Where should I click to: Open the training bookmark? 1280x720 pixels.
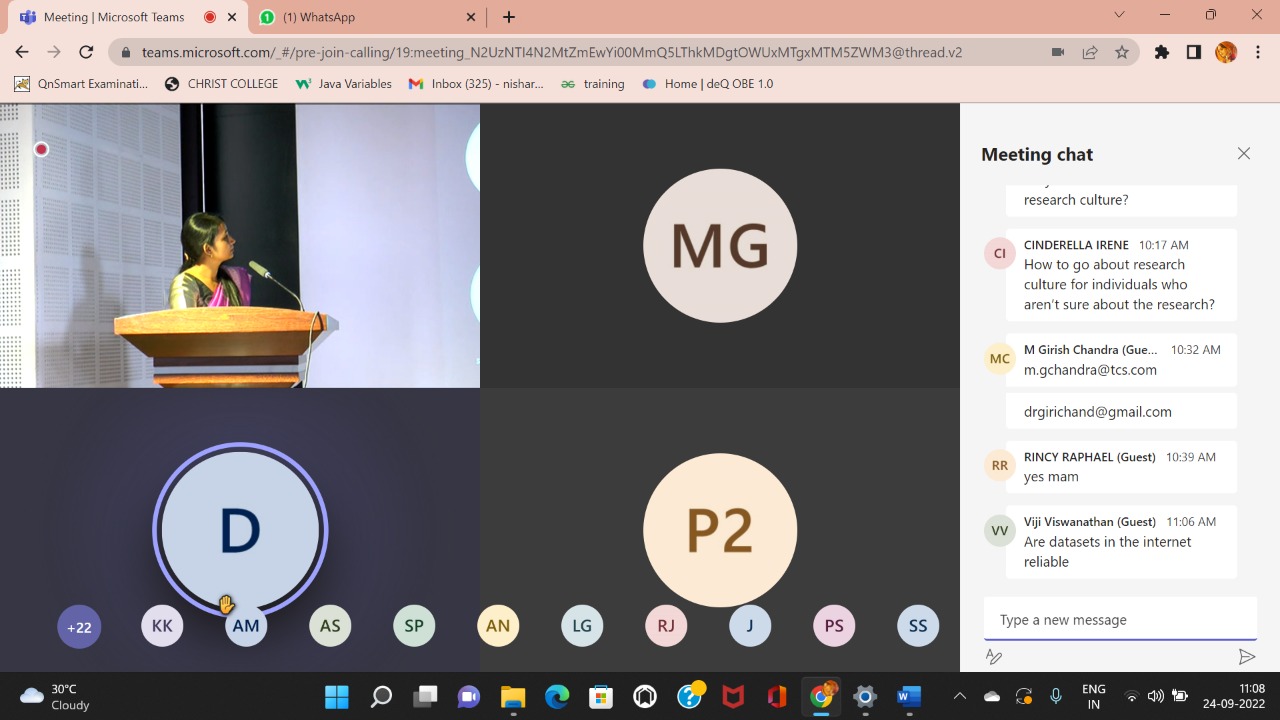593,84
